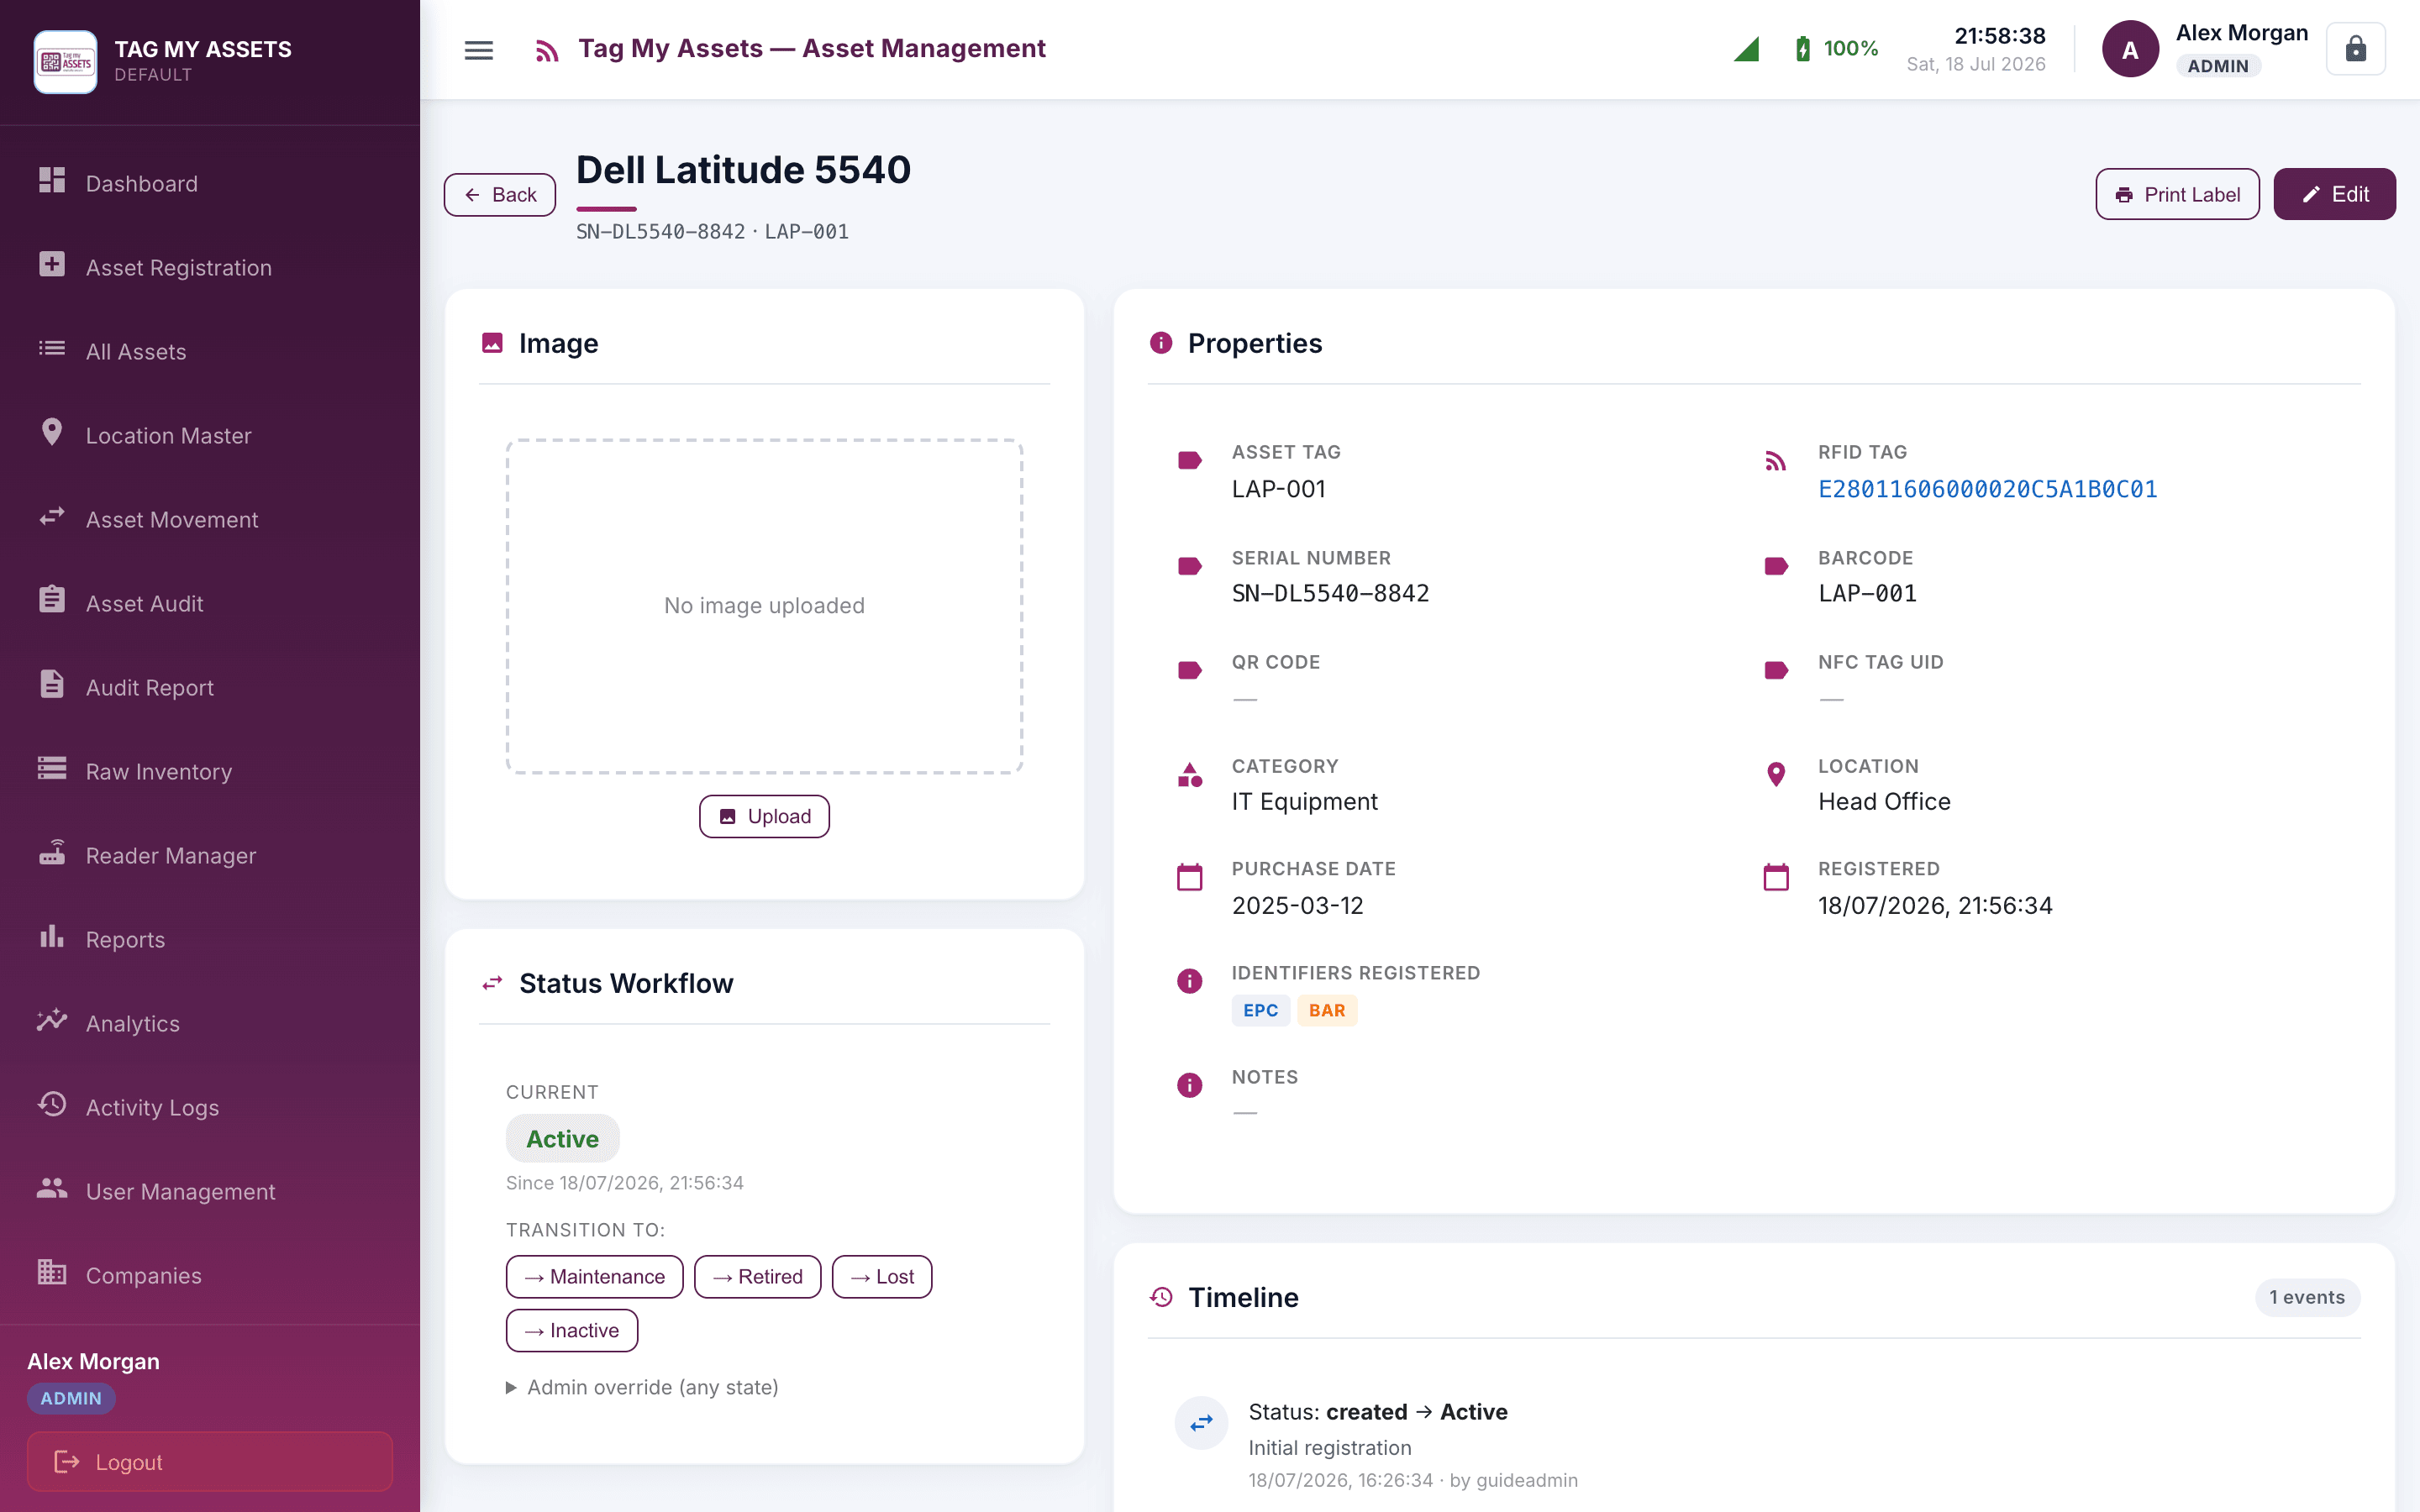This screenshot has height=1512, width=2420.
Task: Click the purchase date 2025-03-12
Action: tap(1297, 905)
